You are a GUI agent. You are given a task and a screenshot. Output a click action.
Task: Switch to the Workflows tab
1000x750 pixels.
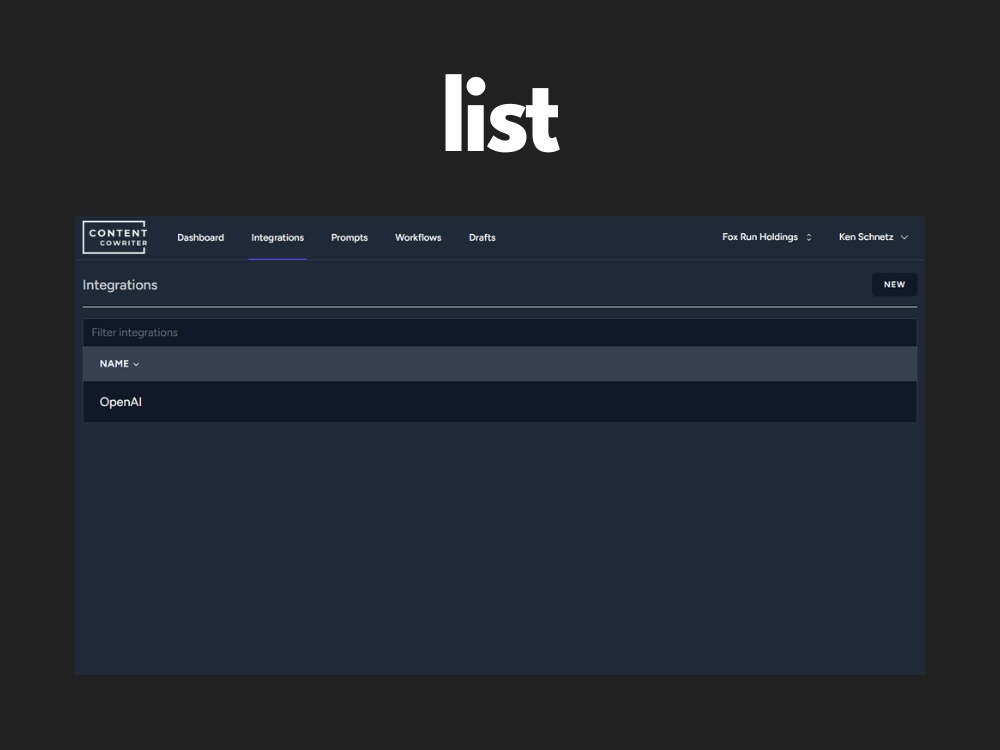pos(418,237)
